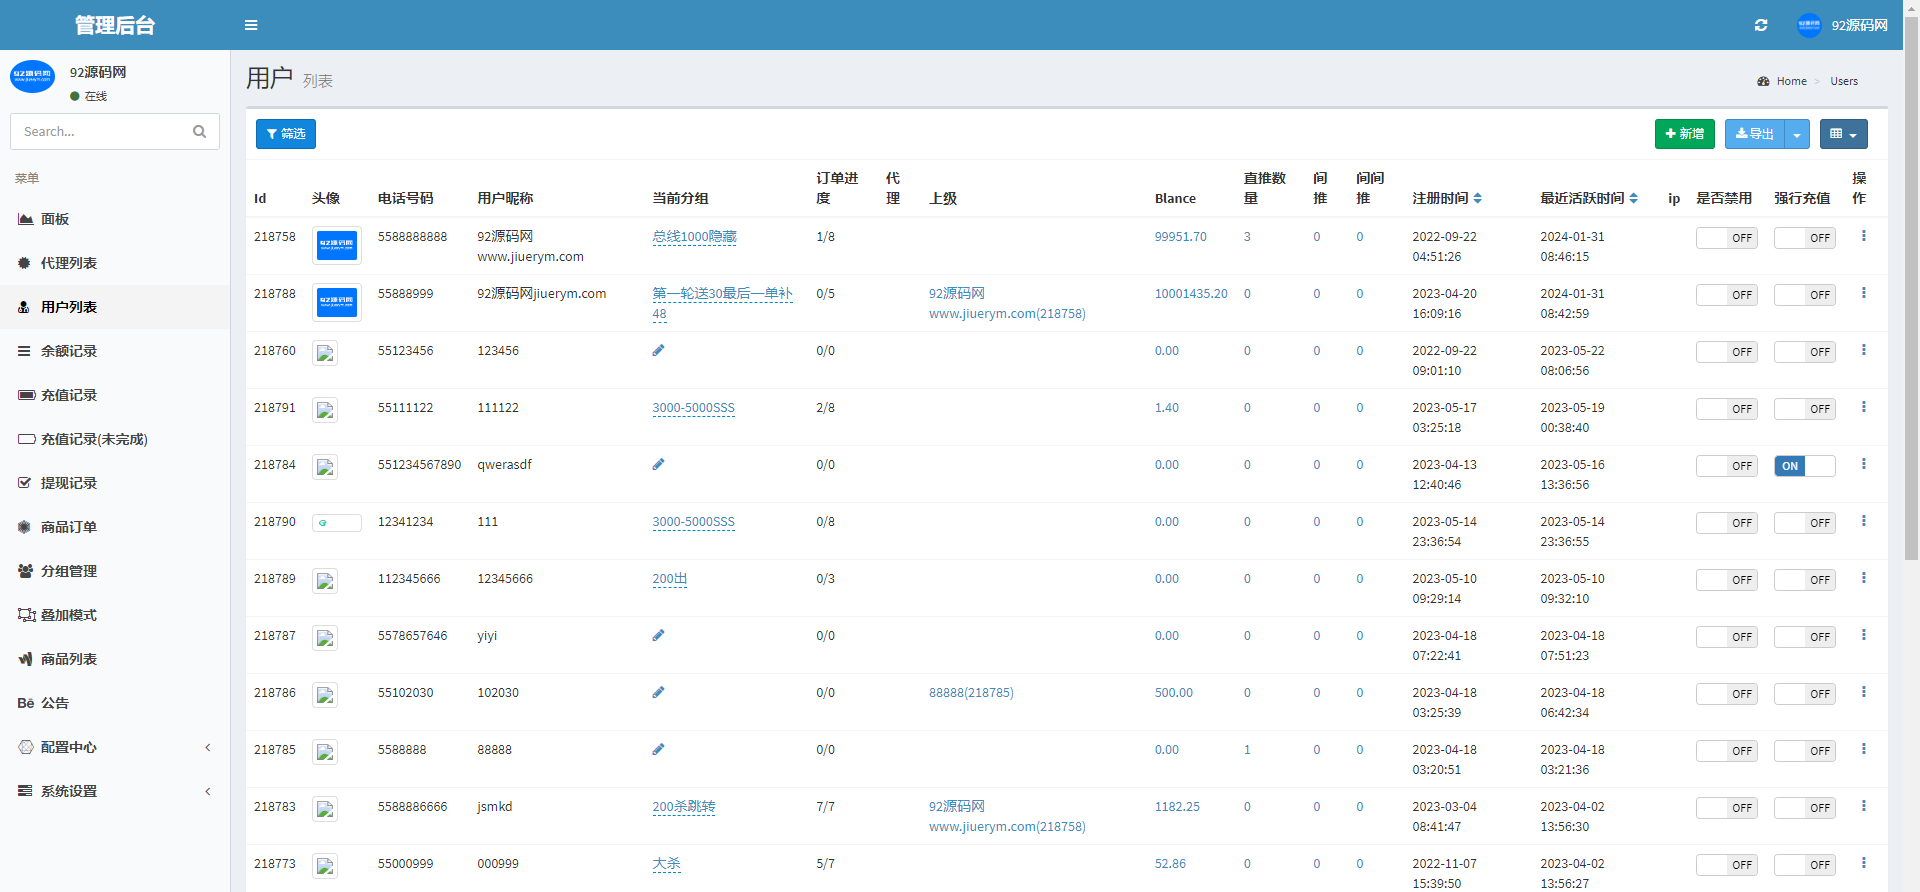
Task: Open actions menu dots for user 218758
Action: pos(1863,236)
